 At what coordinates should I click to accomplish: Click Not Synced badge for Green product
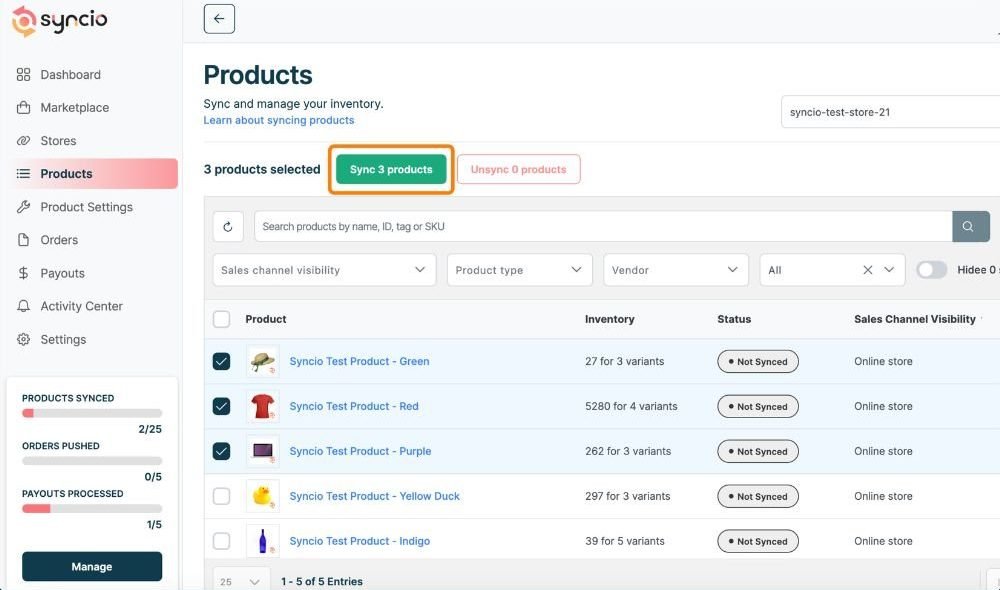(x=758, y=362)
